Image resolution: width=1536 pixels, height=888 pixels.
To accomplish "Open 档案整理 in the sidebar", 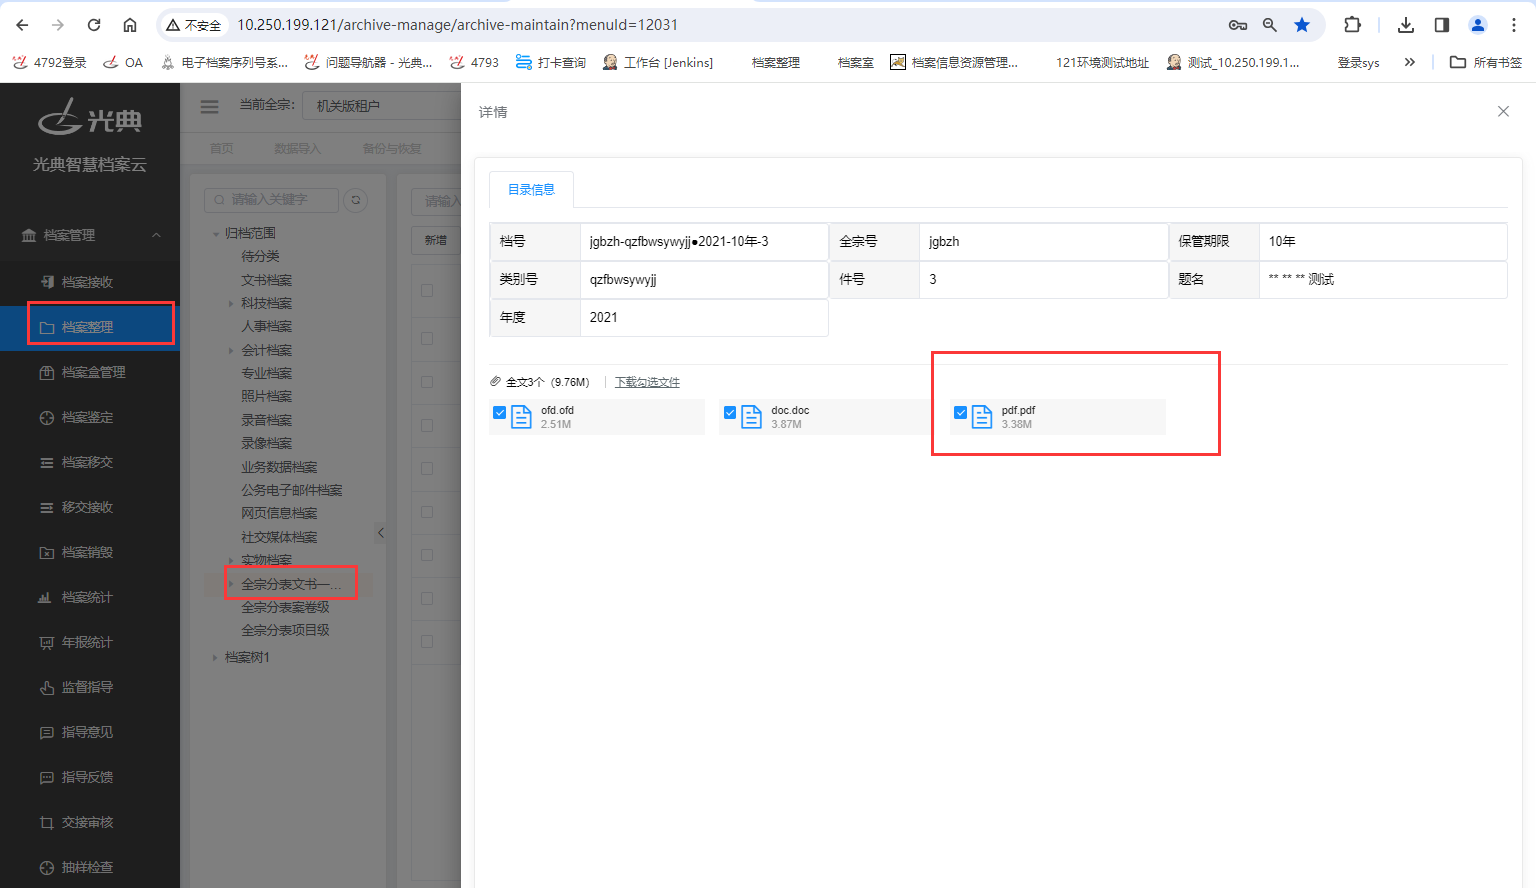I will [x=89, y=327].
